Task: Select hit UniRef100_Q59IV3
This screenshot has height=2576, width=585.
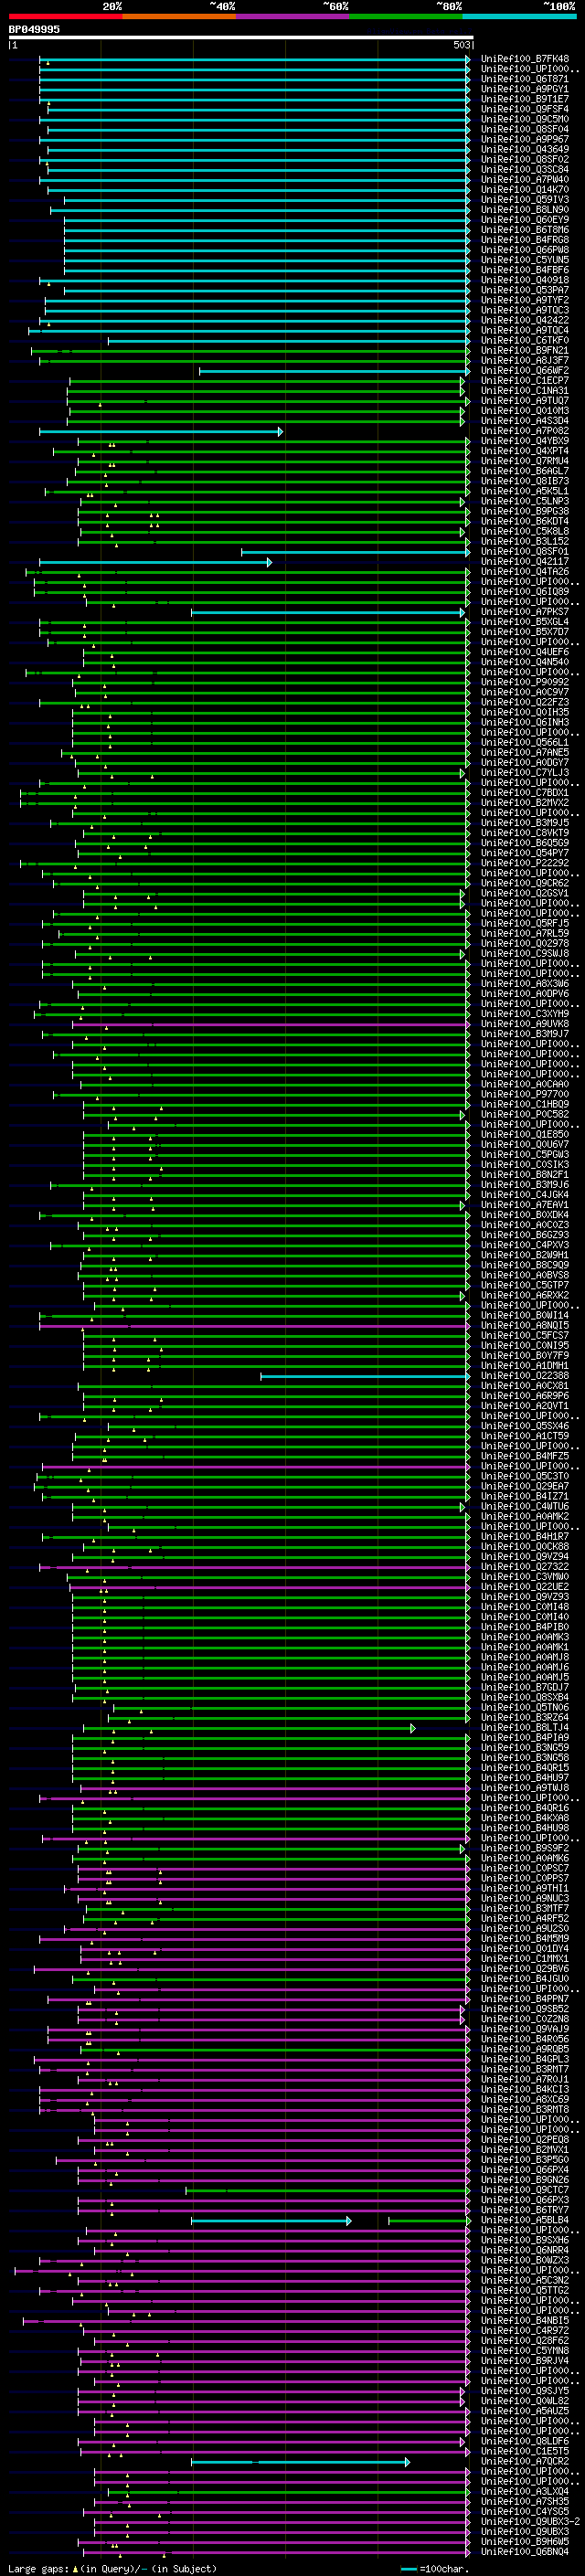Action: pyautogui.click(x=525, y=199)
